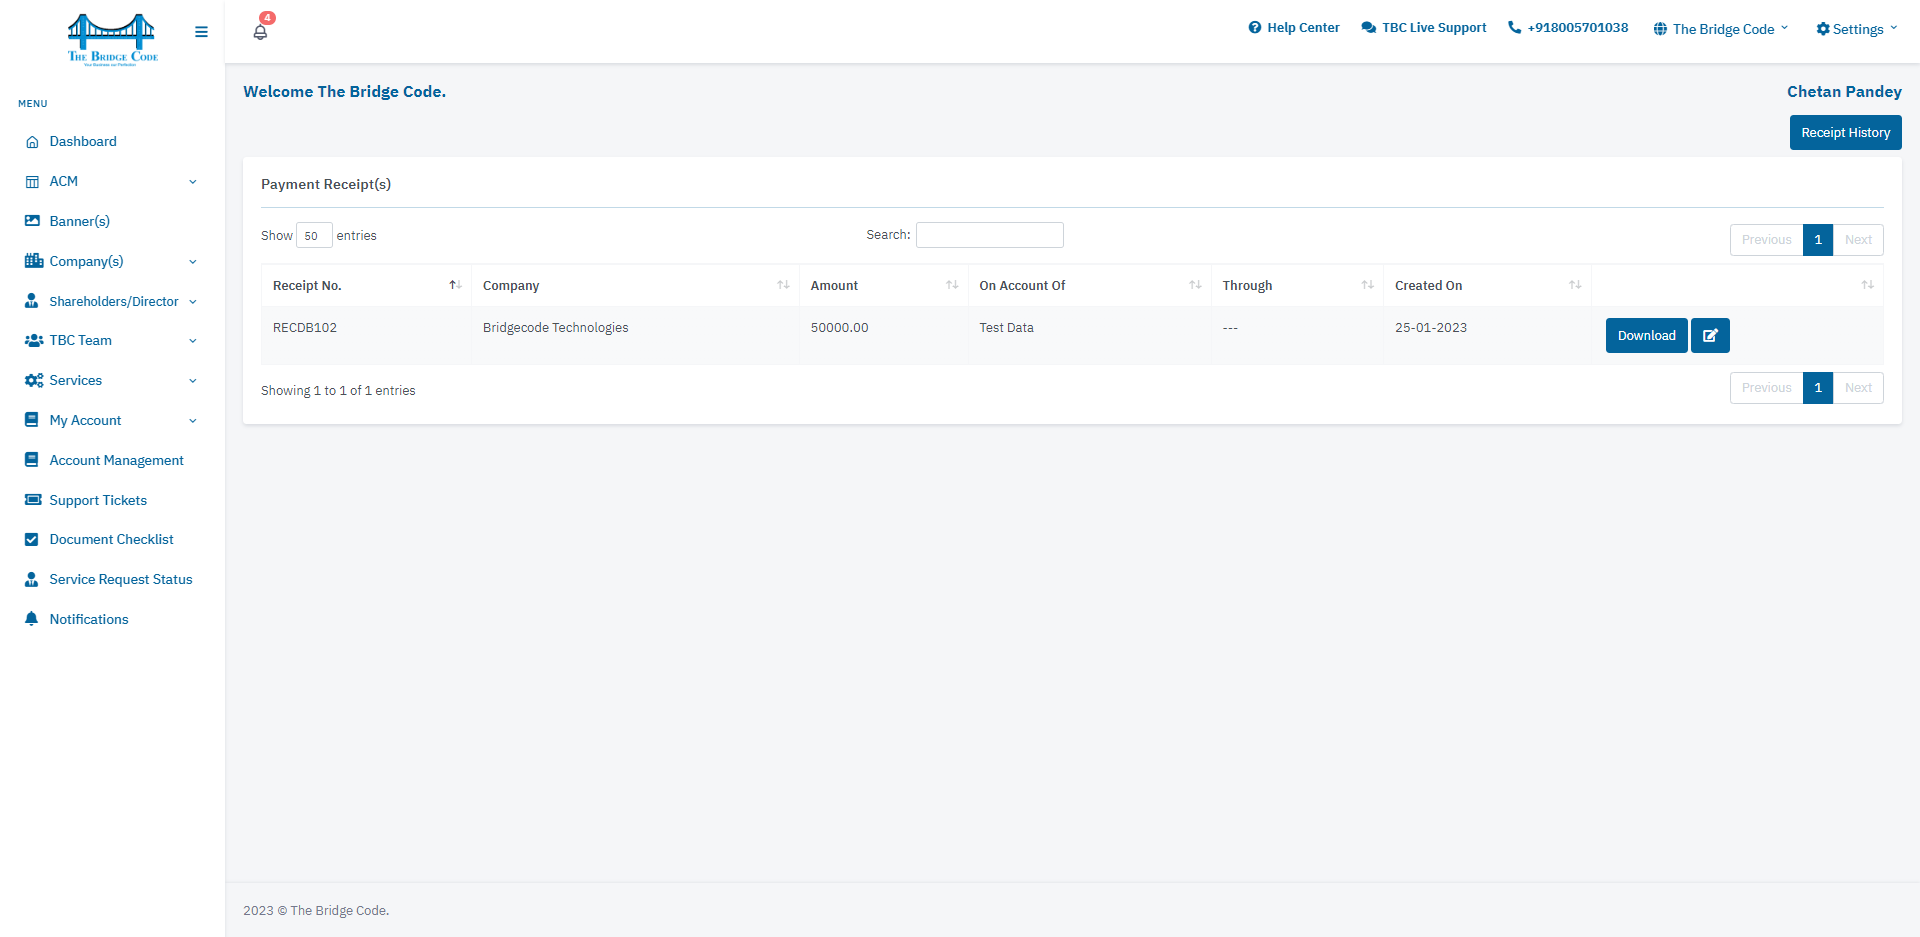
Task: Sort table by Company column
Action: point(635,286)
